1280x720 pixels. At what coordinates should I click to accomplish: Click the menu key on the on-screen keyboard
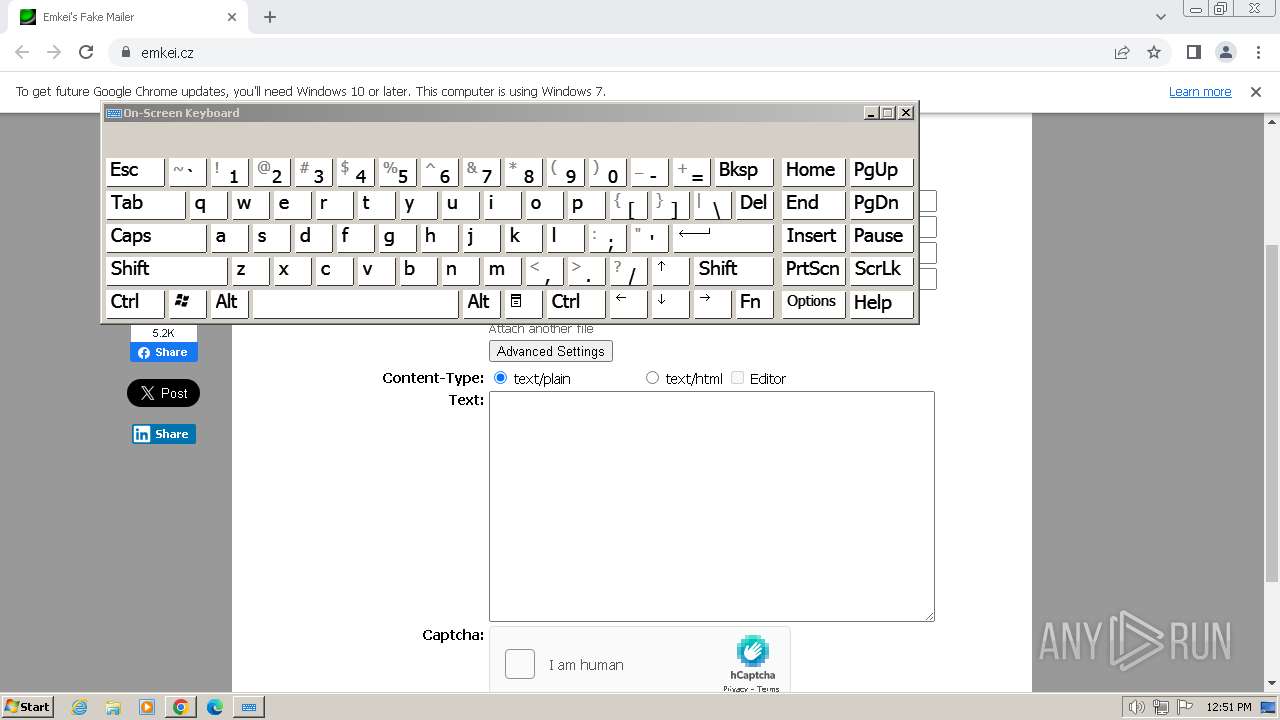click(x=522, y=302)
